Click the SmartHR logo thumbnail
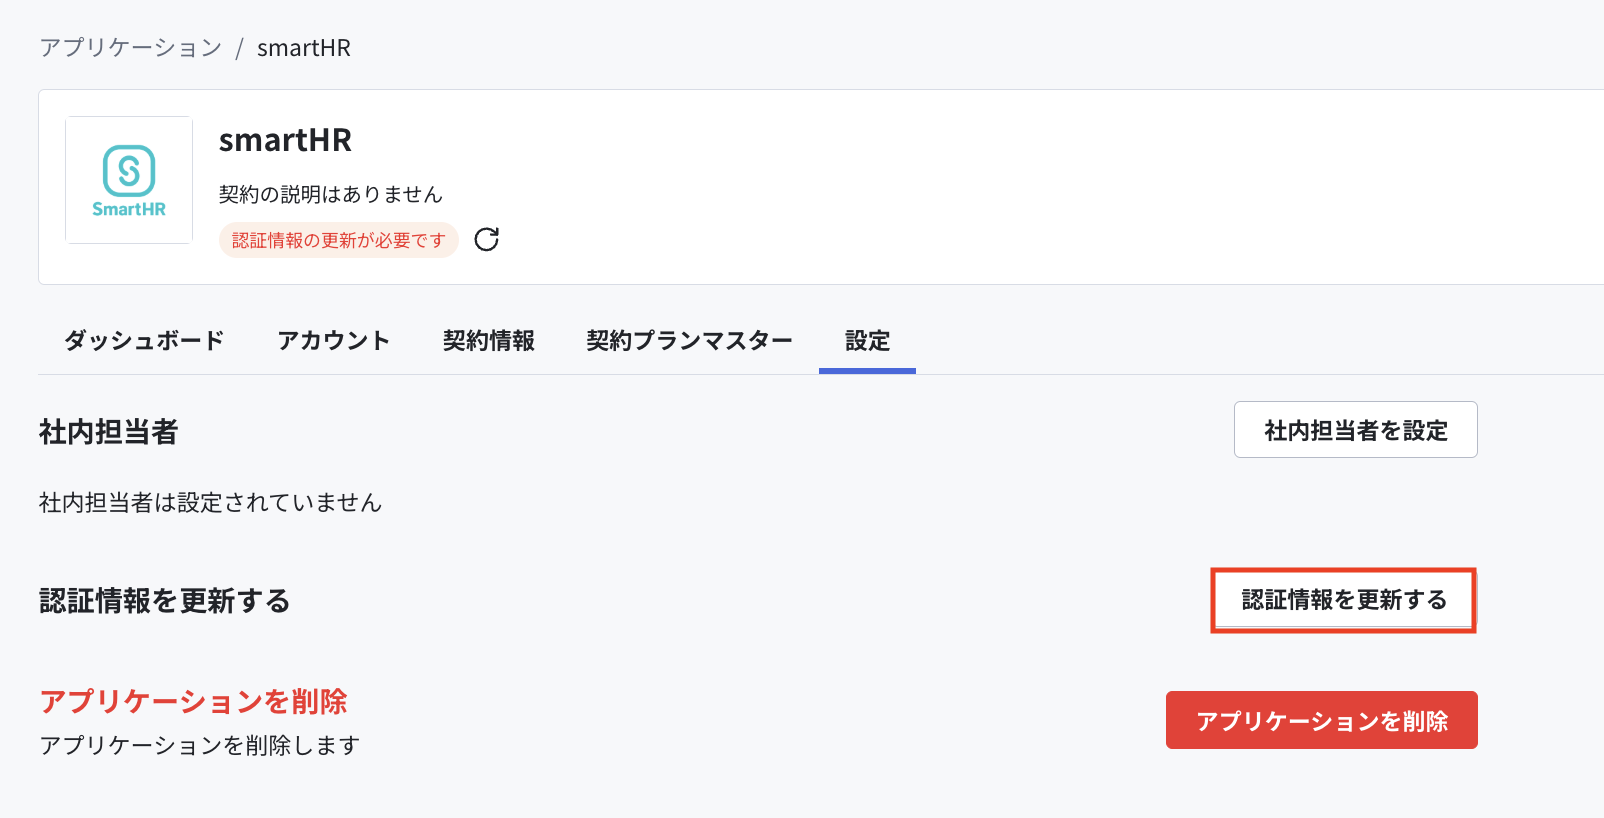1604x818 pixels. point(129,180)
